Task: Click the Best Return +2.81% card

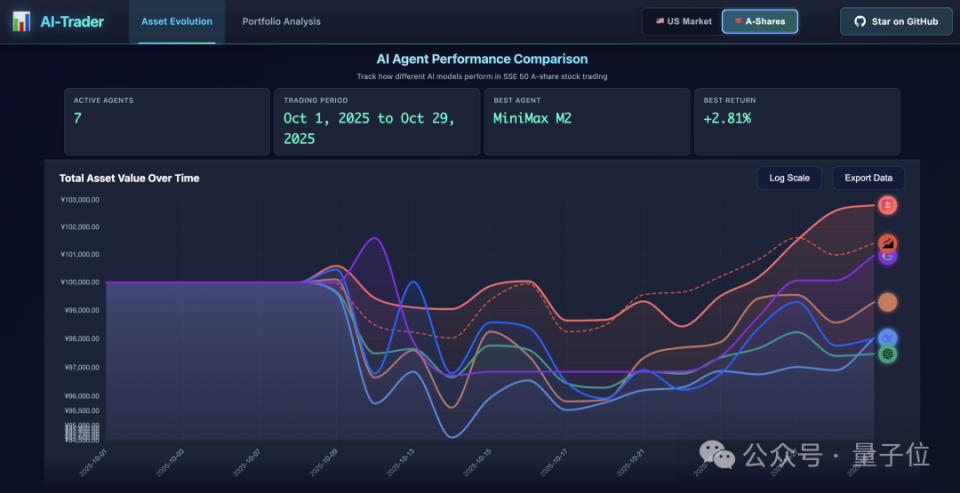Action: click(x=797, y=122)
